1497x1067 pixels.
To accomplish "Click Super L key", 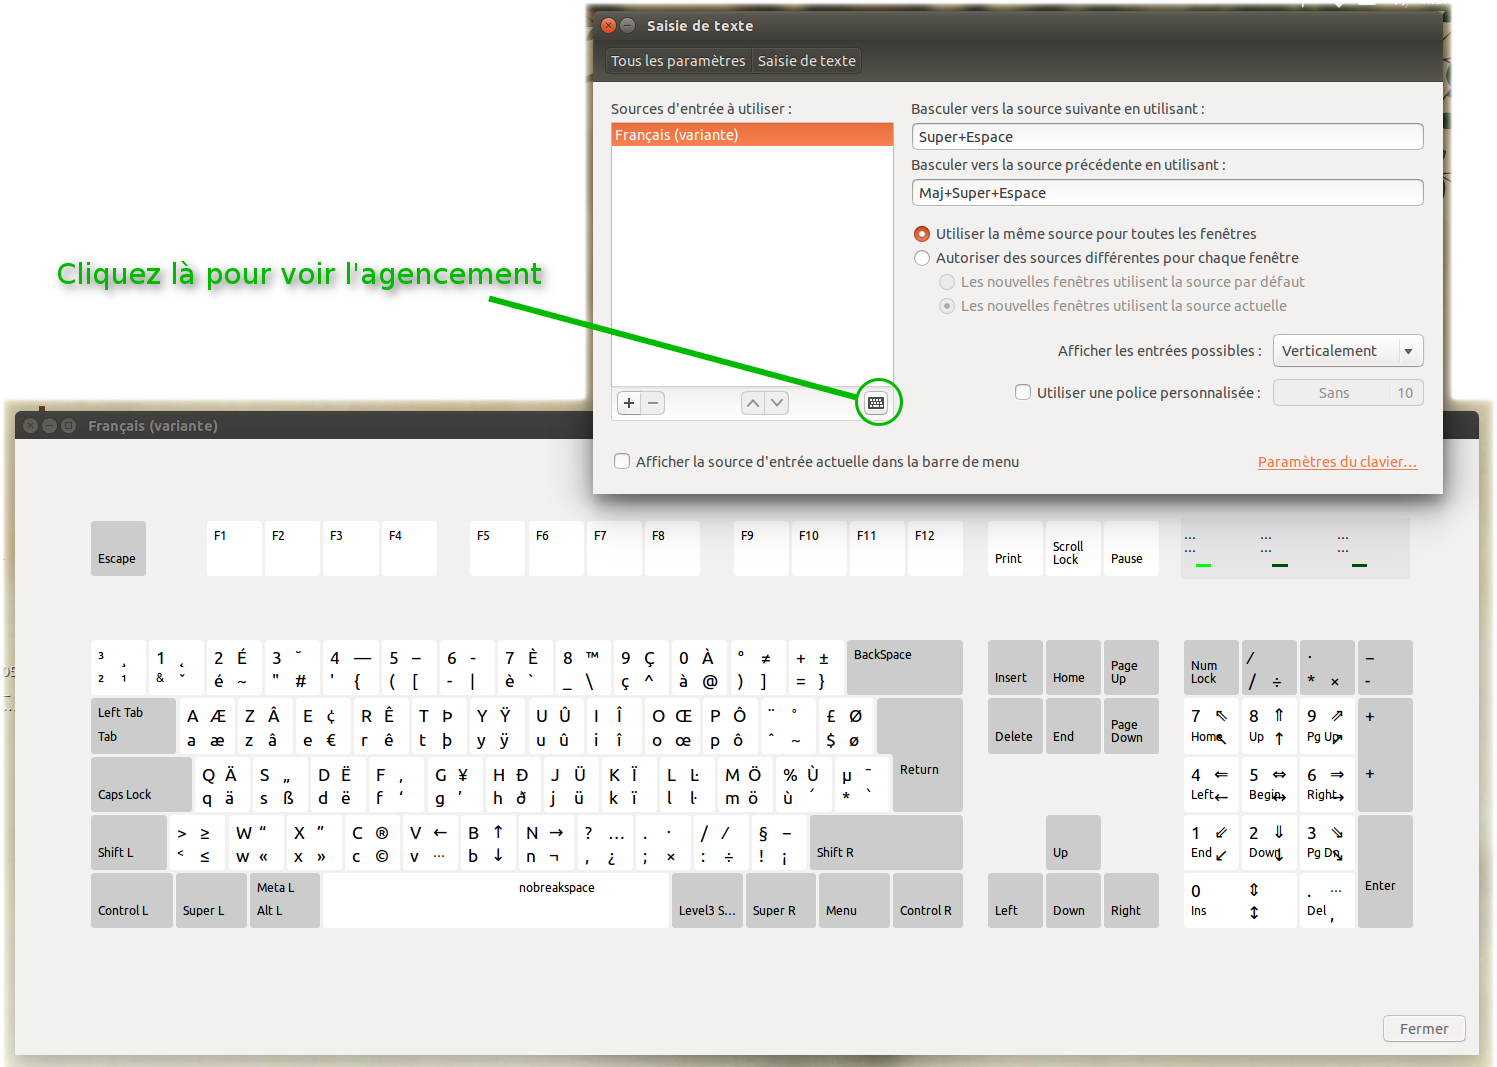I will point(211,900).
